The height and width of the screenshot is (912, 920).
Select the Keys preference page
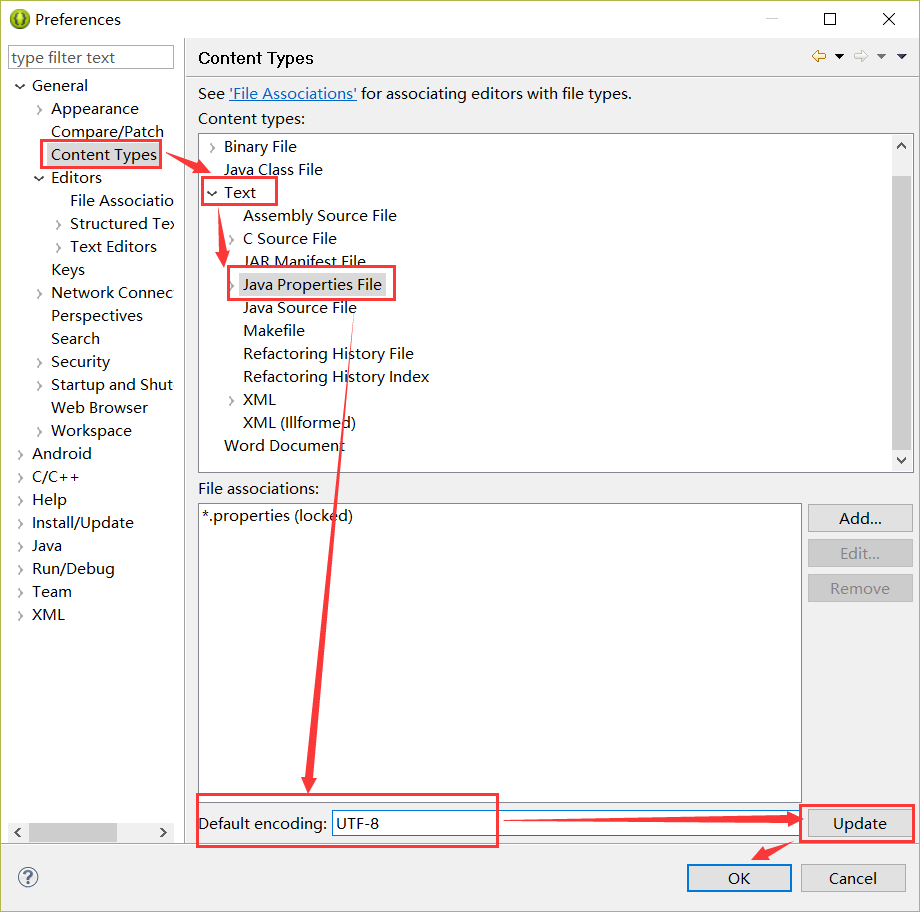pyautogui.click(x=68, y=269)
